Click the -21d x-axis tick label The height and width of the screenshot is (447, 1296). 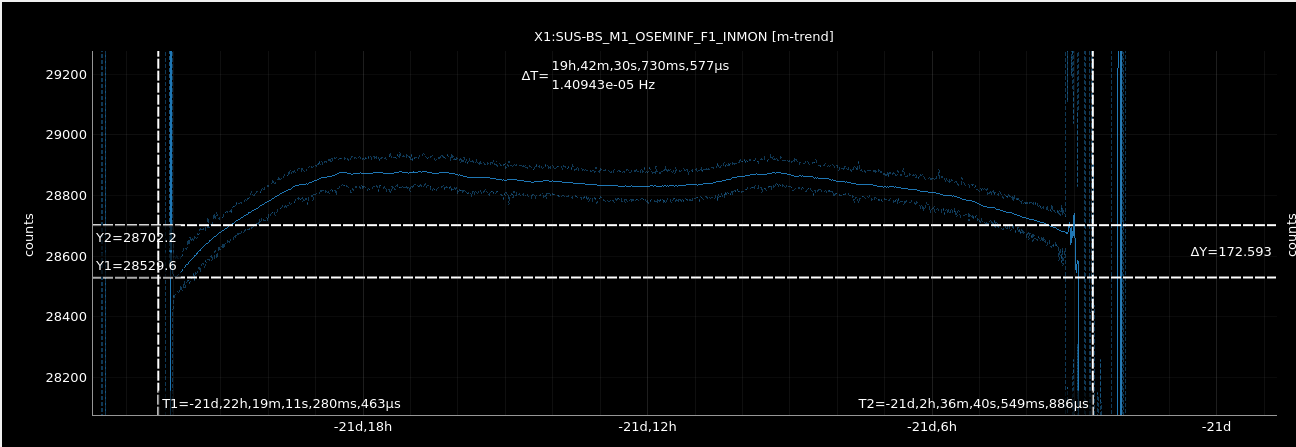click(1216, 427)
